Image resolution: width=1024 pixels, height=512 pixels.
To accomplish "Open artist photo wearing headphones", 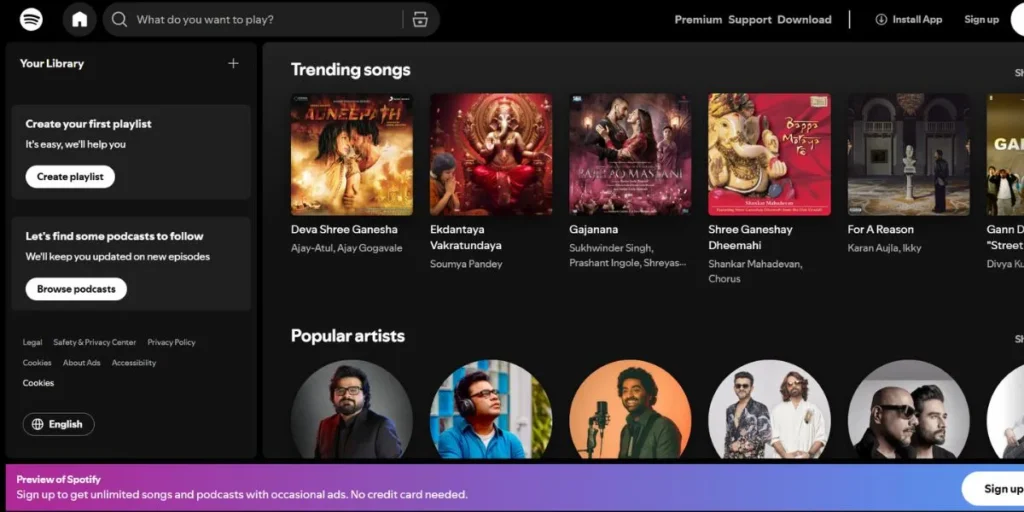I will coord(491,409).
